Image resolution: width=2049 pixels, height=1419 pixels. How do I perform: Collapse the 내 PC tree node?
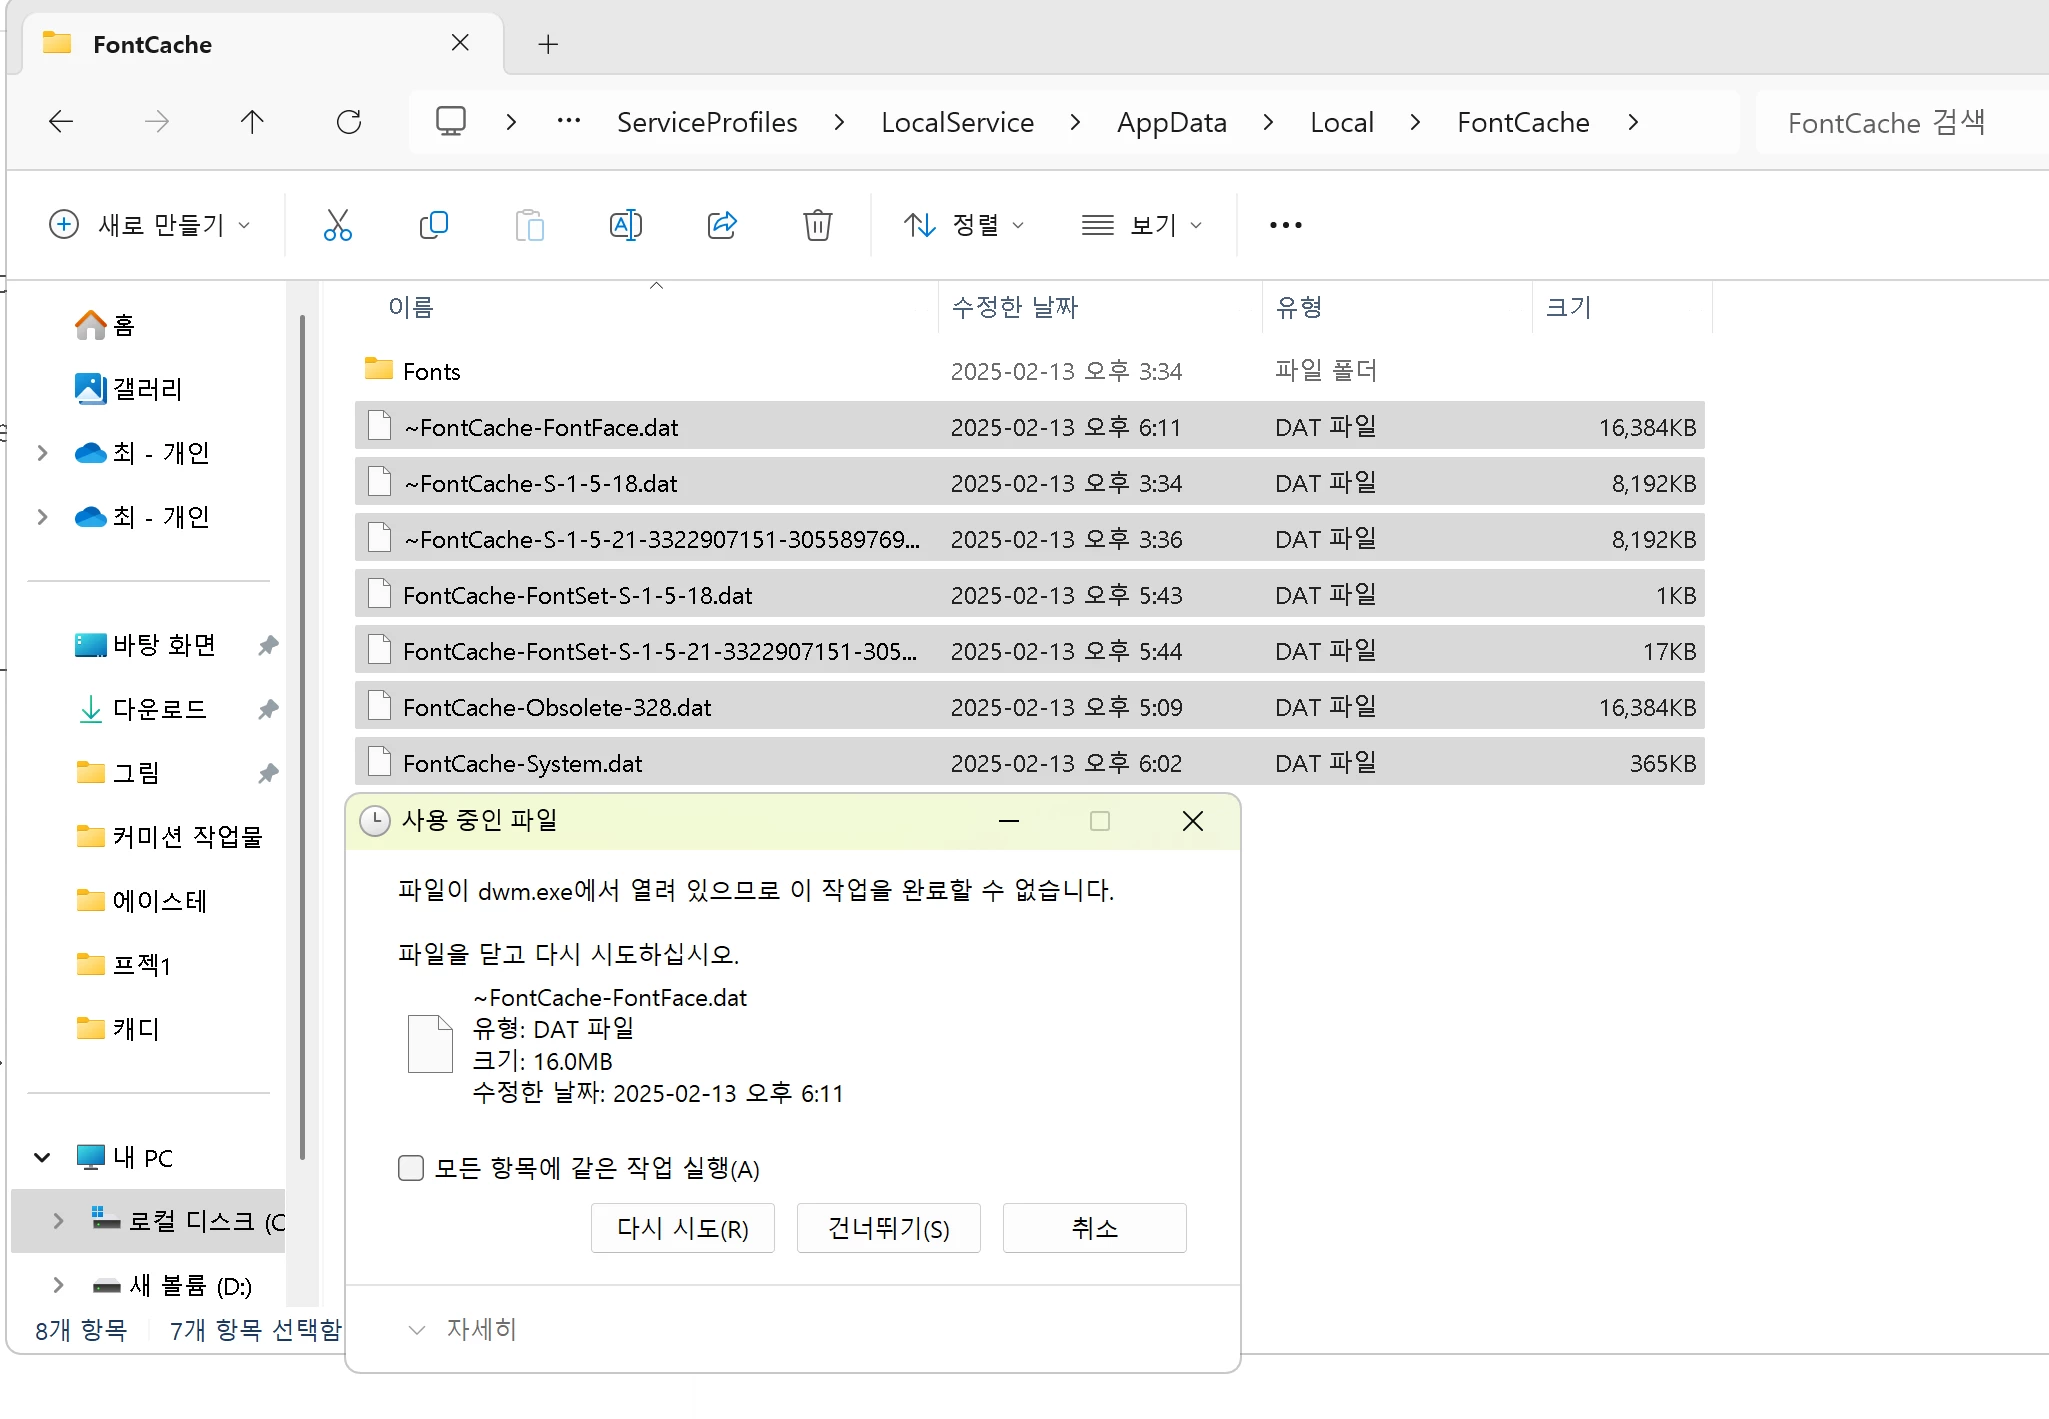click(x=42, y=1157)
